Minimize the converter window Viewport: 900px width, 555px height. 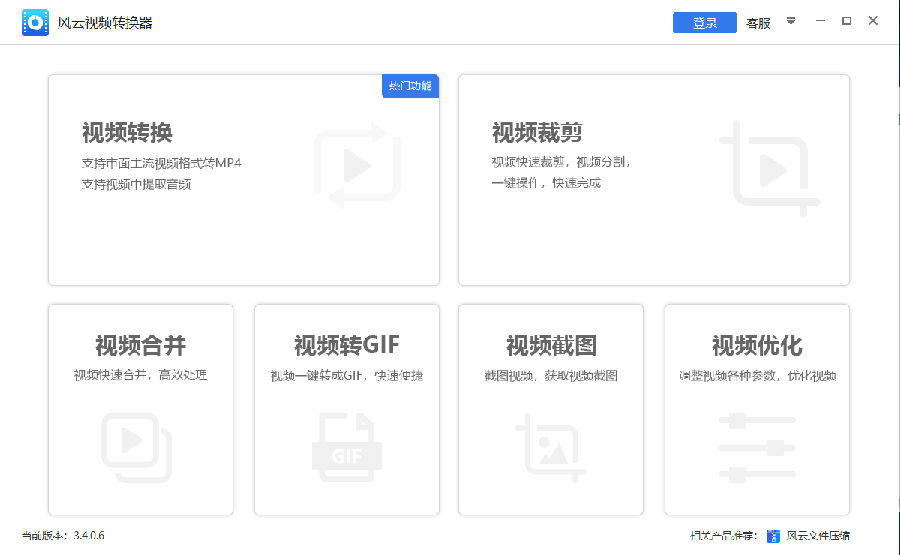coord(820,21)
